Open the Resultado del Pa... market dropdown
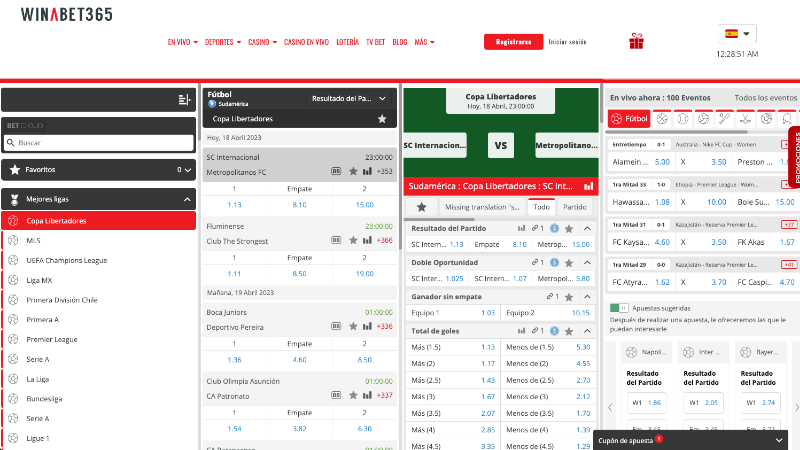 [348, 98]
